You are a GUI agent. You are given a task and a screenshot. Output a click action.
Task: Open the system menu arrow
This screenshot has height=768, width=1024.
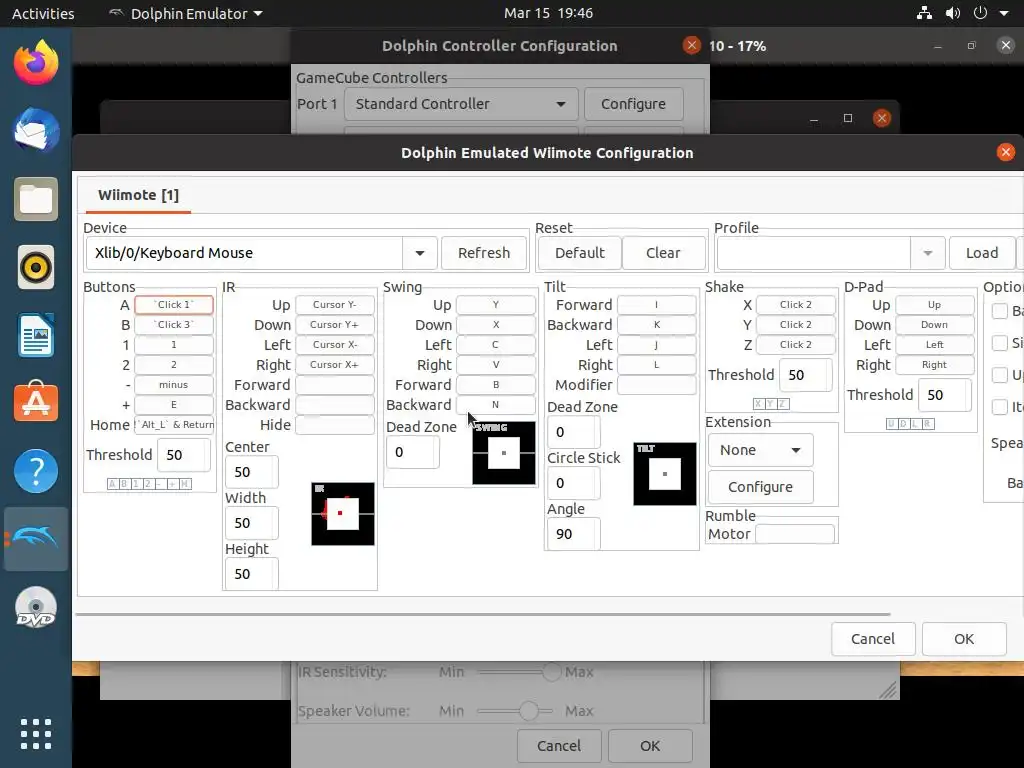(1004, 13)
